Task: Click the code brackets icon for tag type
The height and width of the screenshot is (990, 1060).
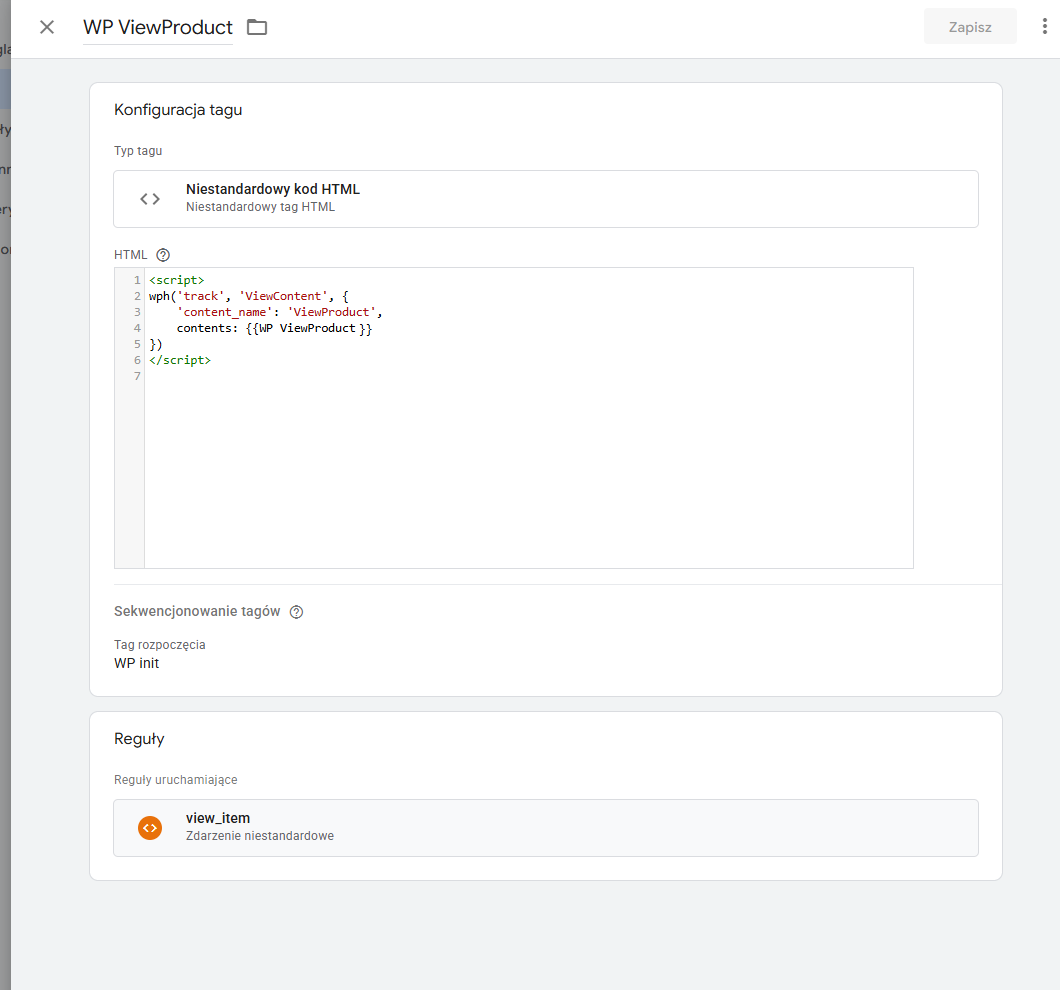Action: pyautogui.click(x=150, y=199)
